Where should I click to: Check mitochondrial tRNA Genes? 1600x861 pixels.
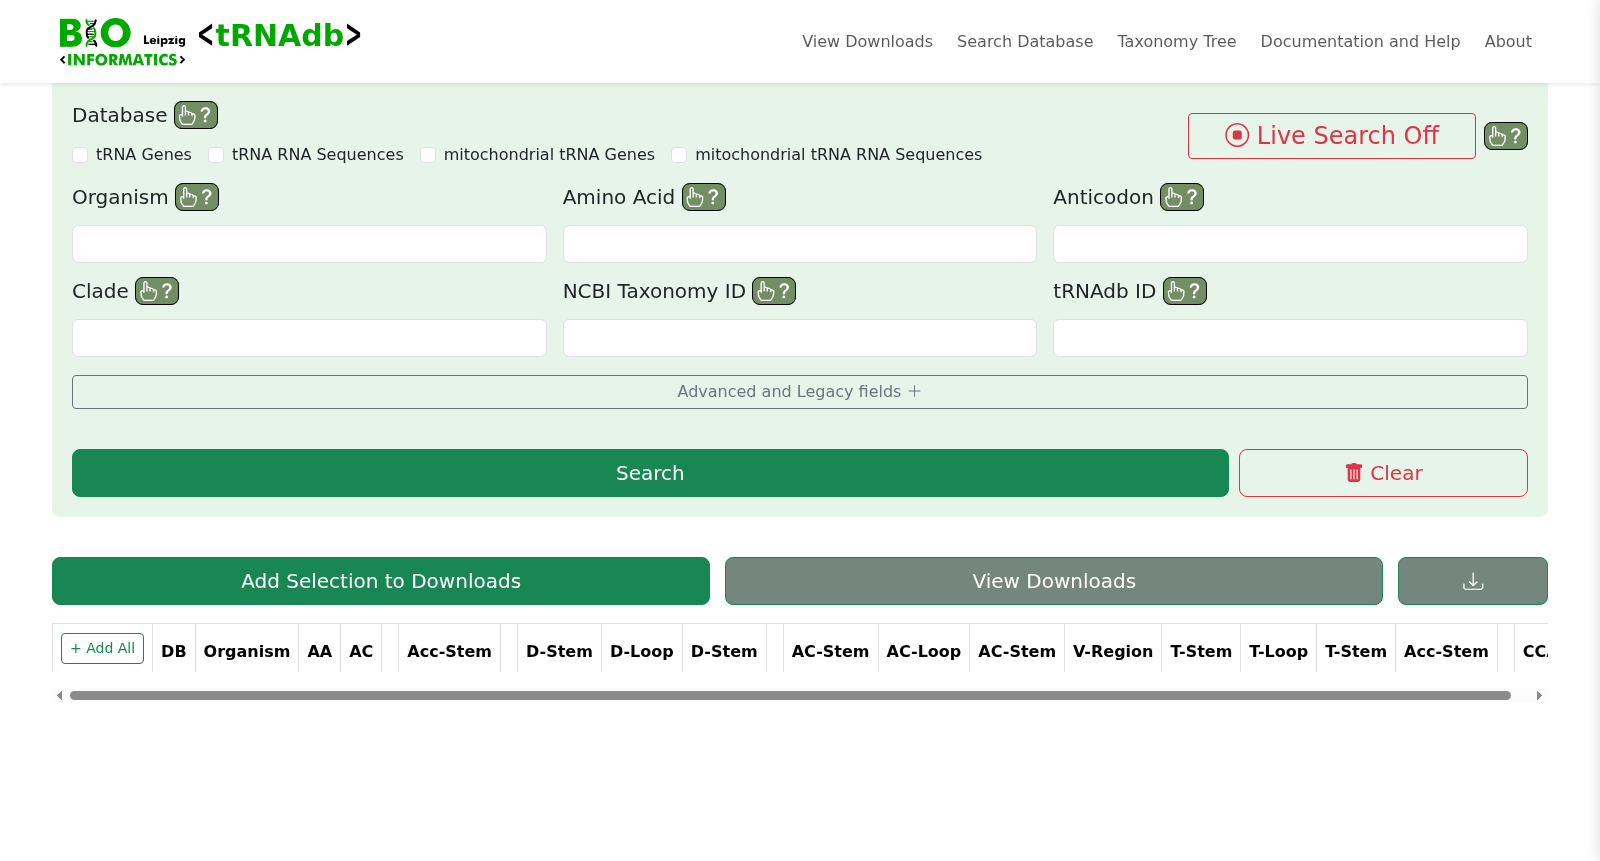(428, 155)
